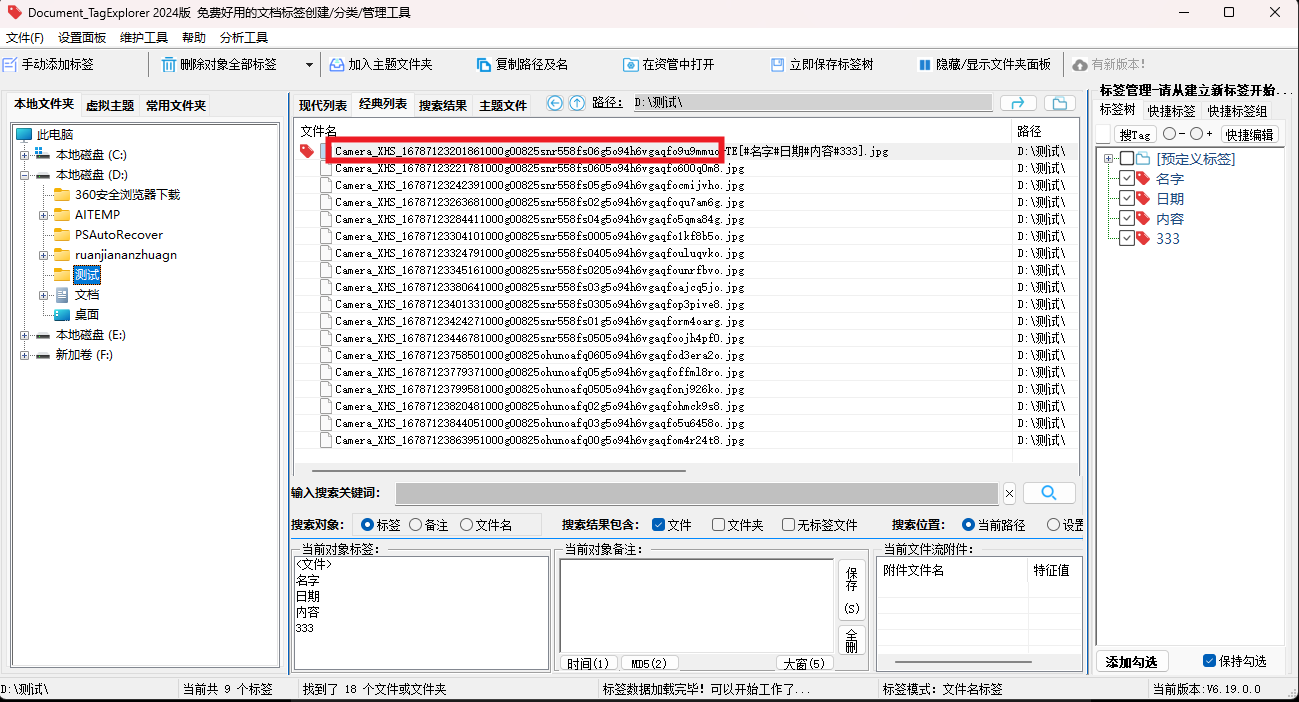Expand the 本地磁盘 (C:) tree node
1299x702 pixels.
click(24, 155)
